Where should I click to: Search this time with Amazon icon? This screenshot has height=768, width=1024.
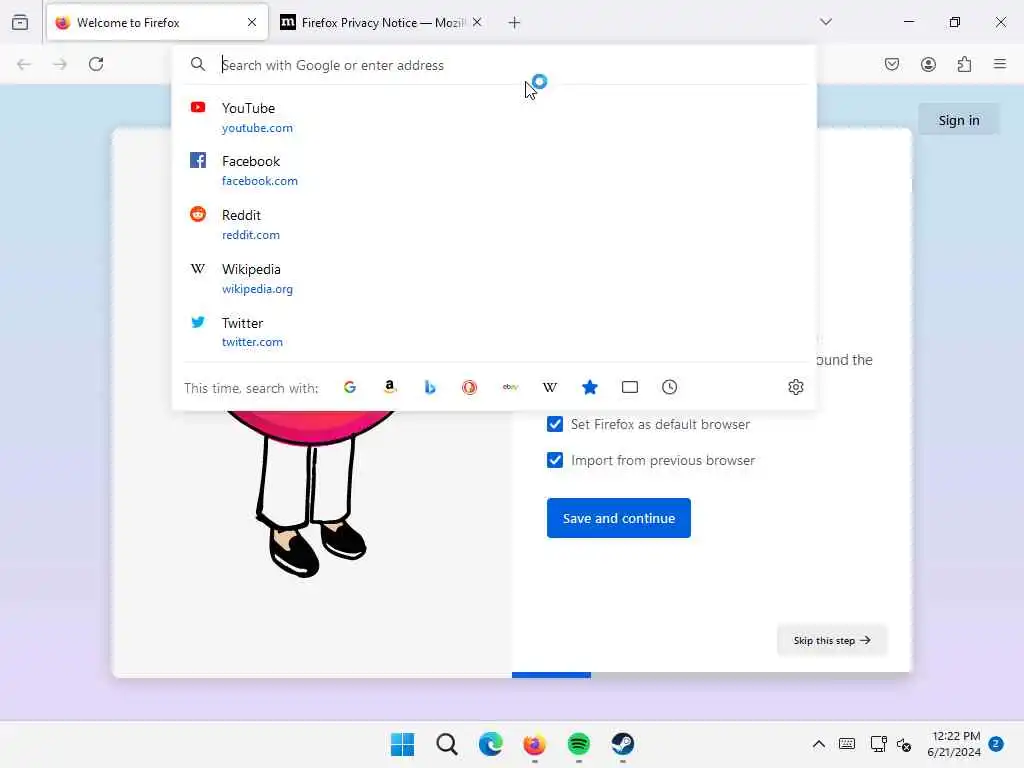point(390,387)
